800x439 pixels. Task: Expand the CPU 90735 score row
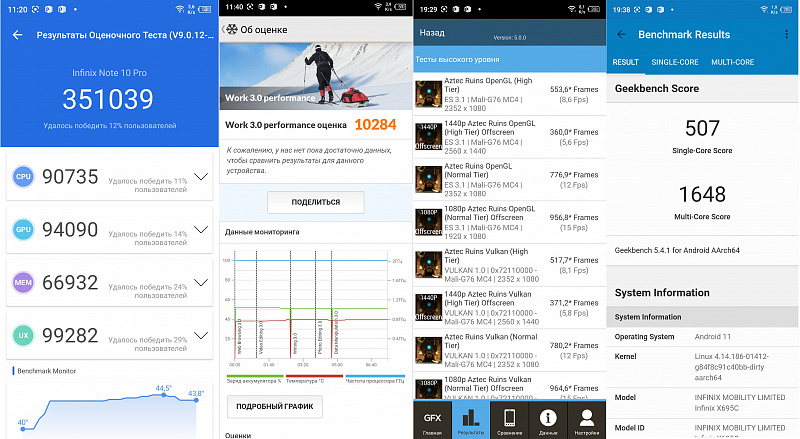coord(201,177)
